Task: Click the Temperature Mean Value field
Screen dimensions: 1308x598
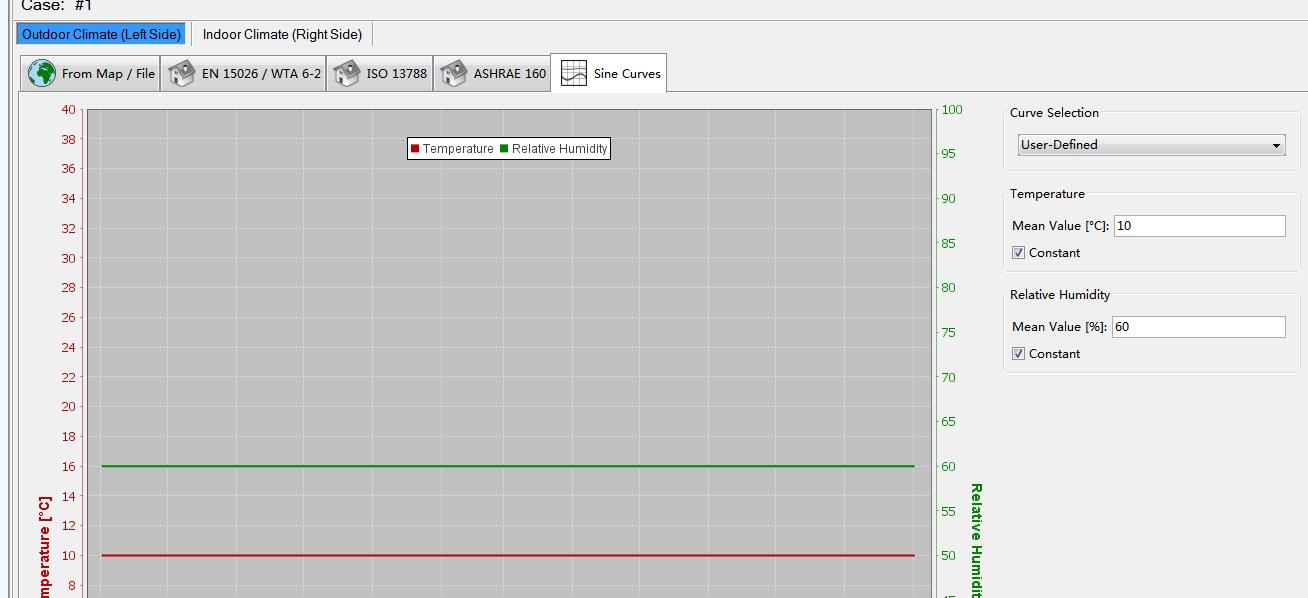Action: [x=1199, y=226]
